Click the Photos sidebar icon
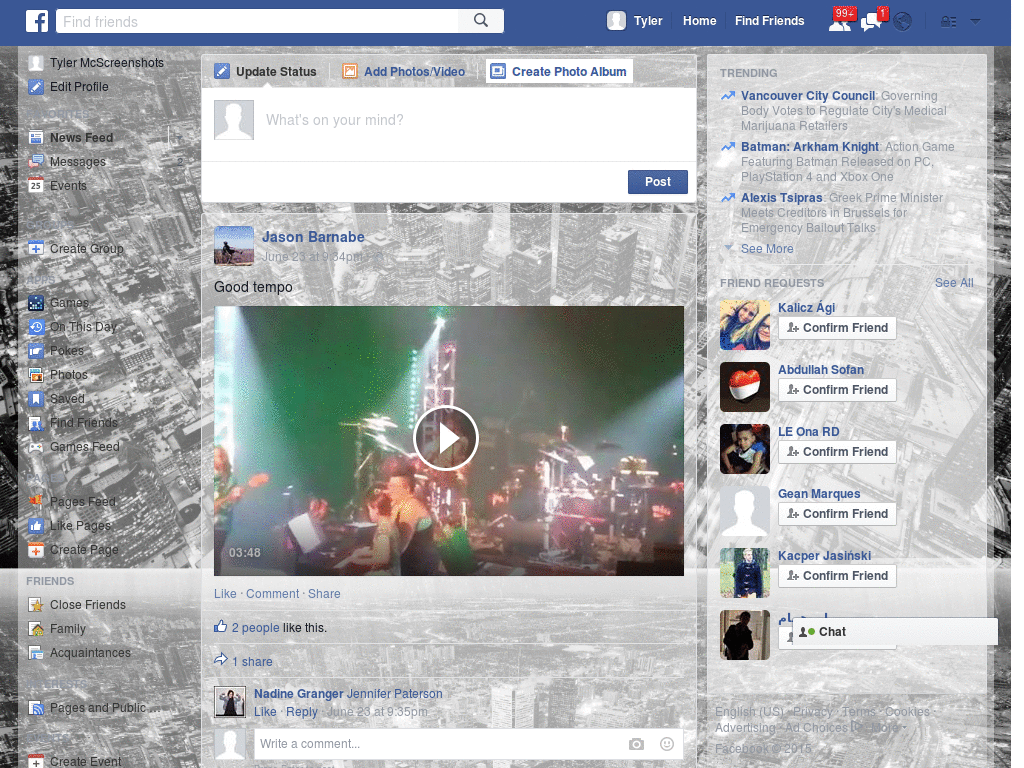This screenshot has height=768, width=1024. [36, 375]
